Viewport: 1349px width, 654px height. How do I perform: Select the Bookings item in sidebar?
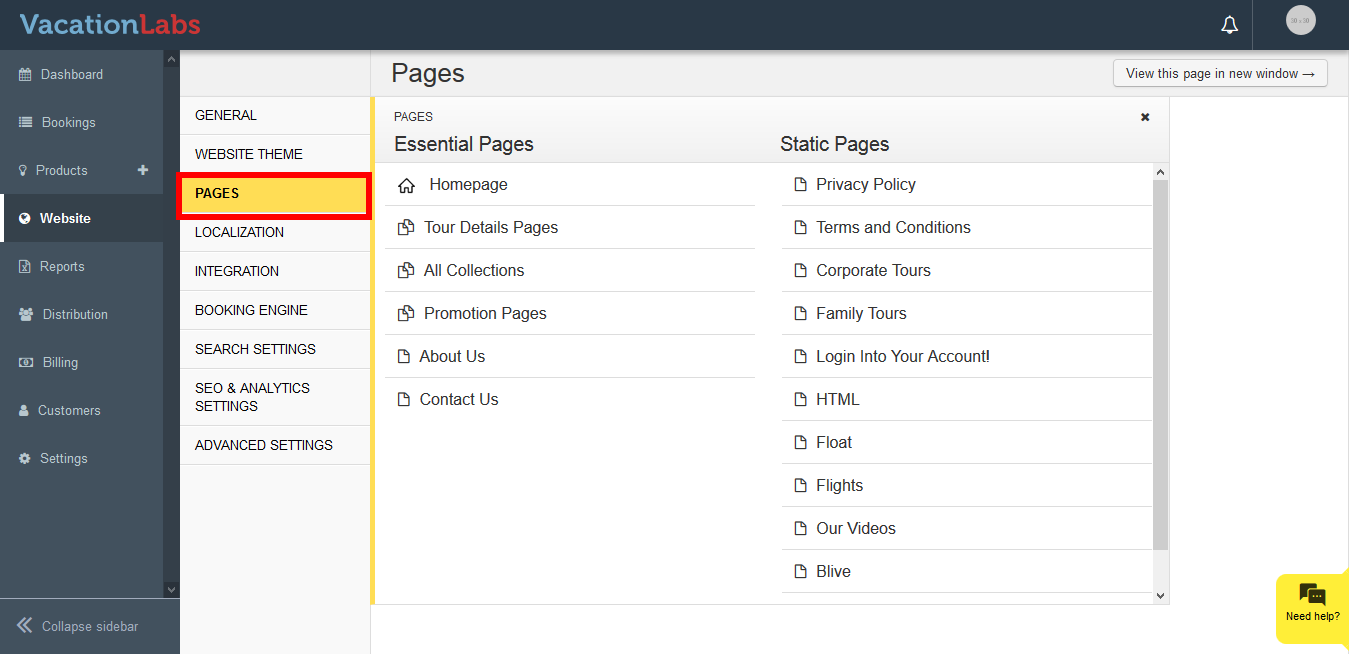tap(68, 123)
